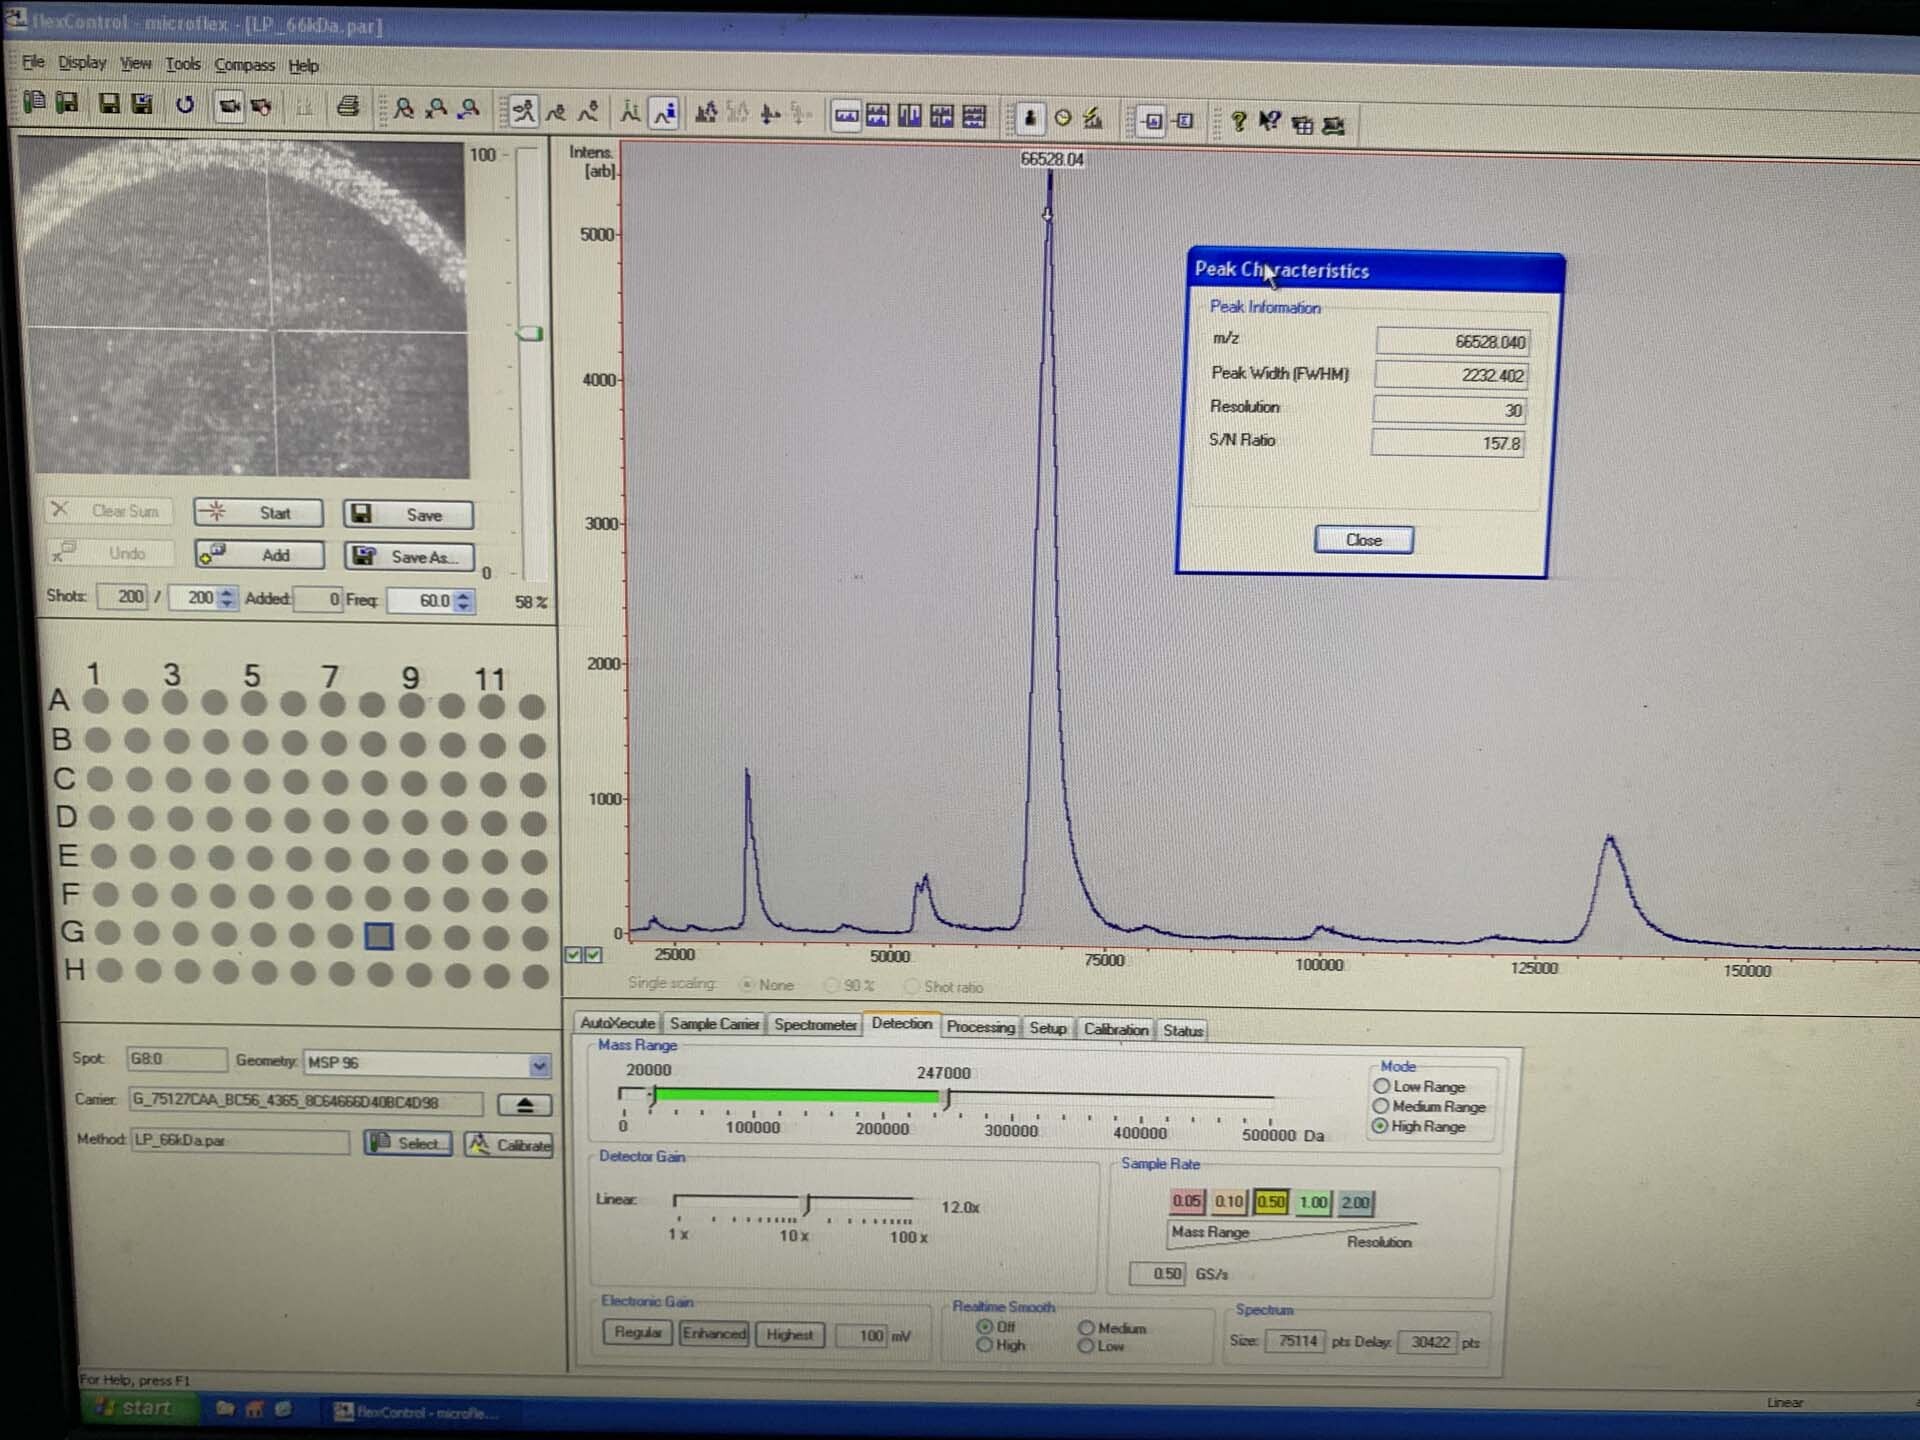This screenshot has height=1440, width=1920.
Task: Open a method file from the toolbar
Action: (34, 103)
